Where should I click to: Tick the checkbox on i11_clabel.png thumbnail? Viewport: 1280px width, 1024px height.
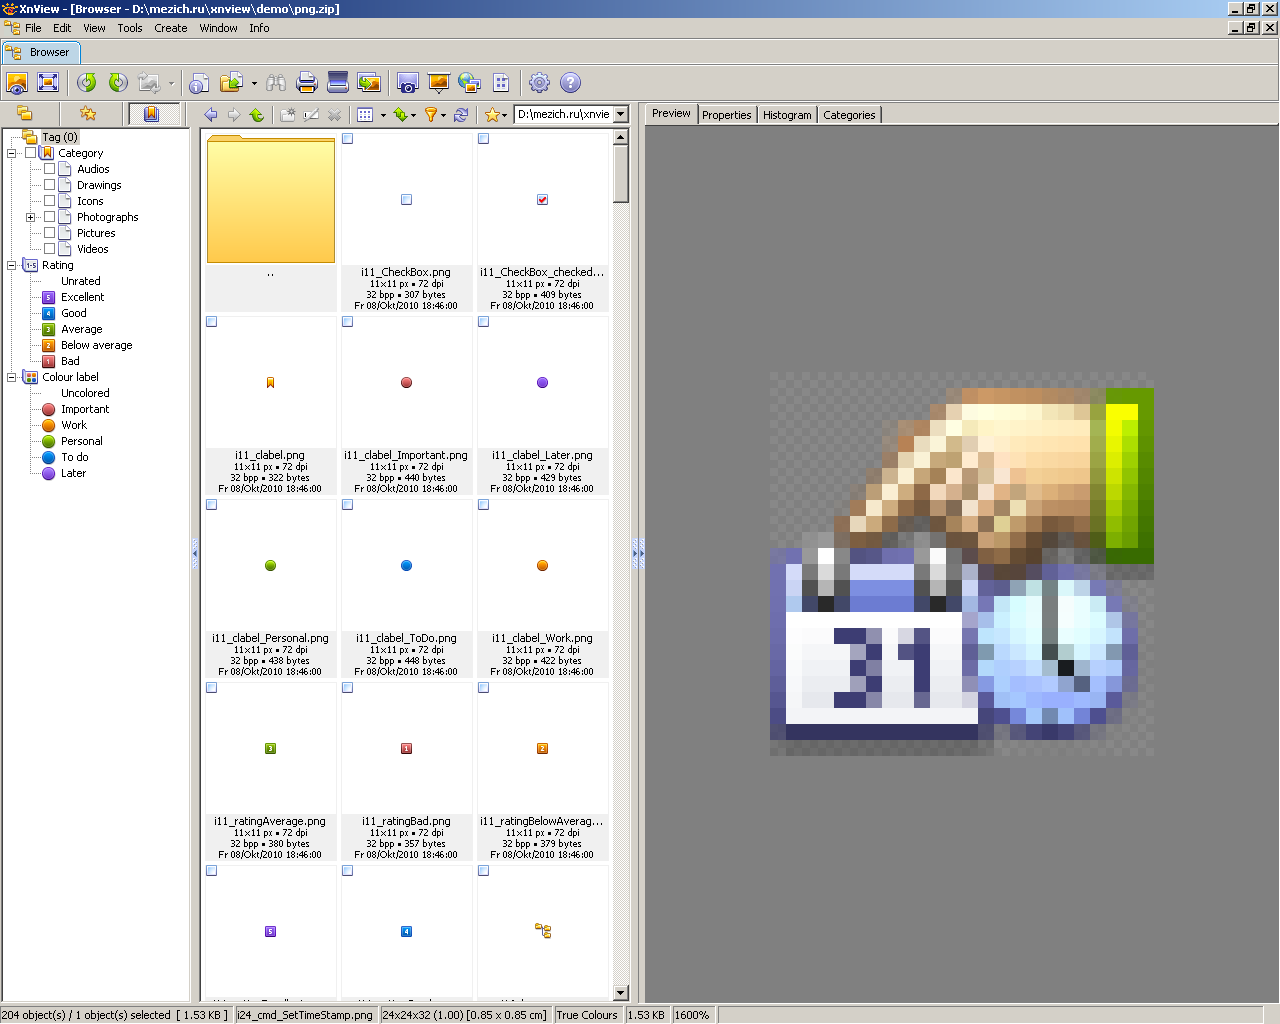tap(211, 322)
